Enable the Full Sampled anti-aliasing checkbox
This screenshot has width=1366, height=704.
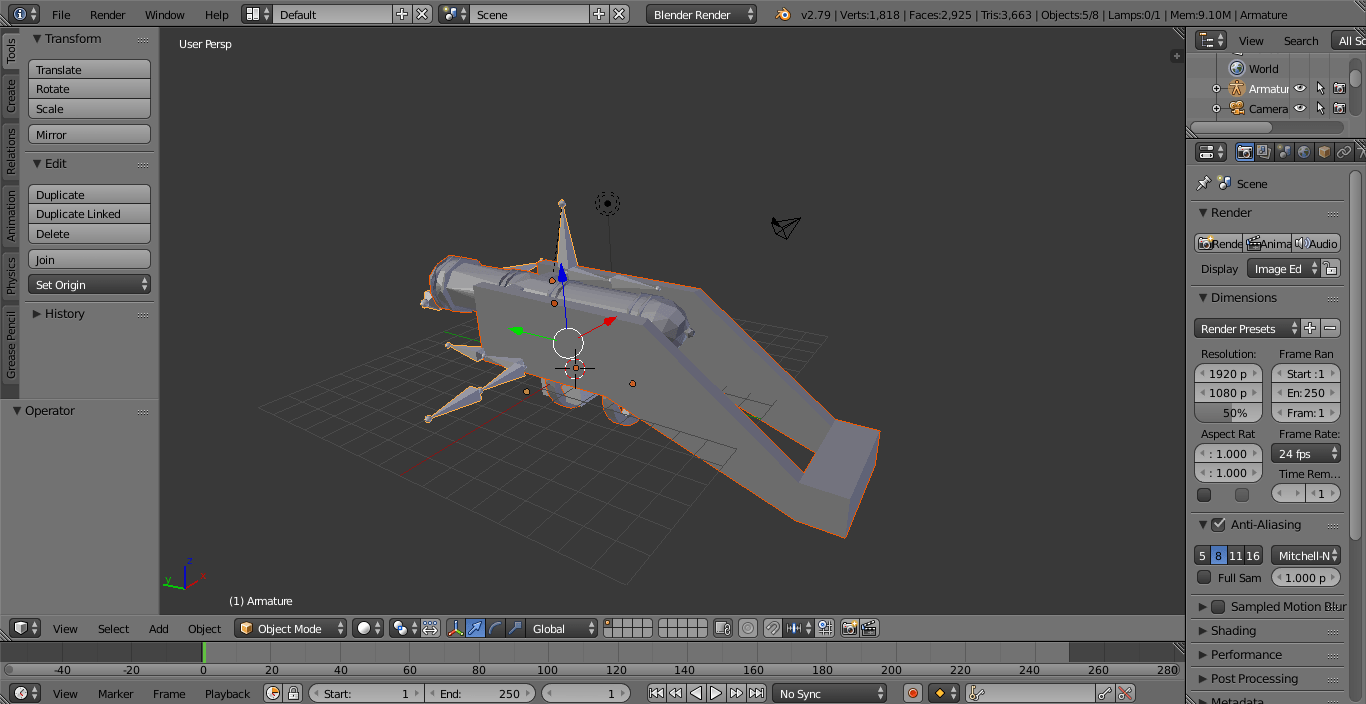click(x=1204, y=577)
